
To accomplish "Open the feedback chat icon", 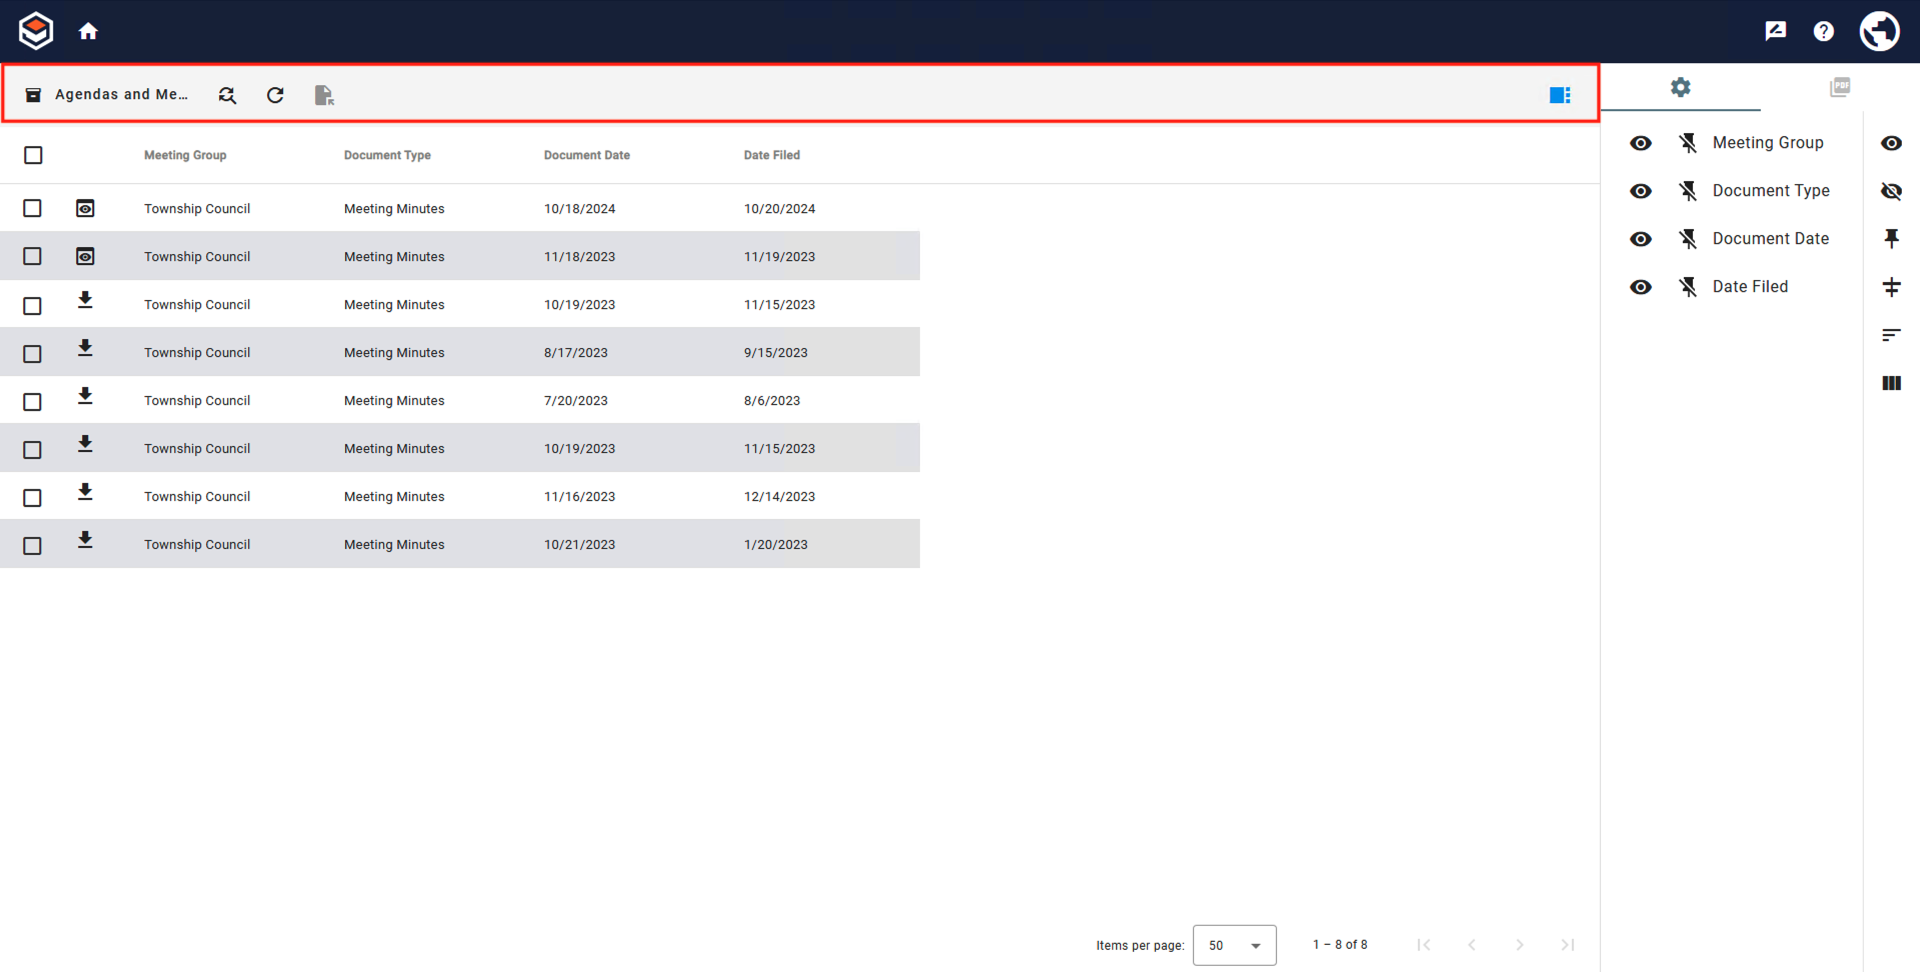I will (1775, 32).
